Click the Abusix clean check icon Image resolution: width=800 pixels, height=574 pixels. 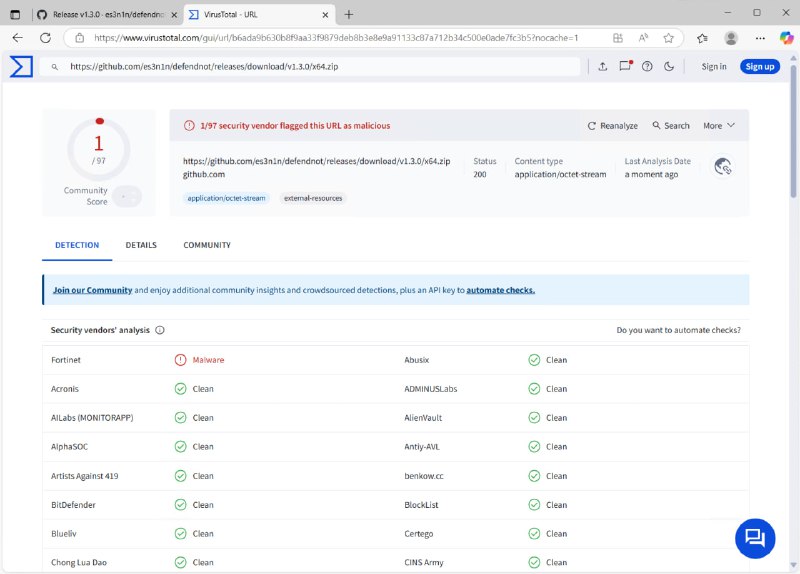coord(534,360)
